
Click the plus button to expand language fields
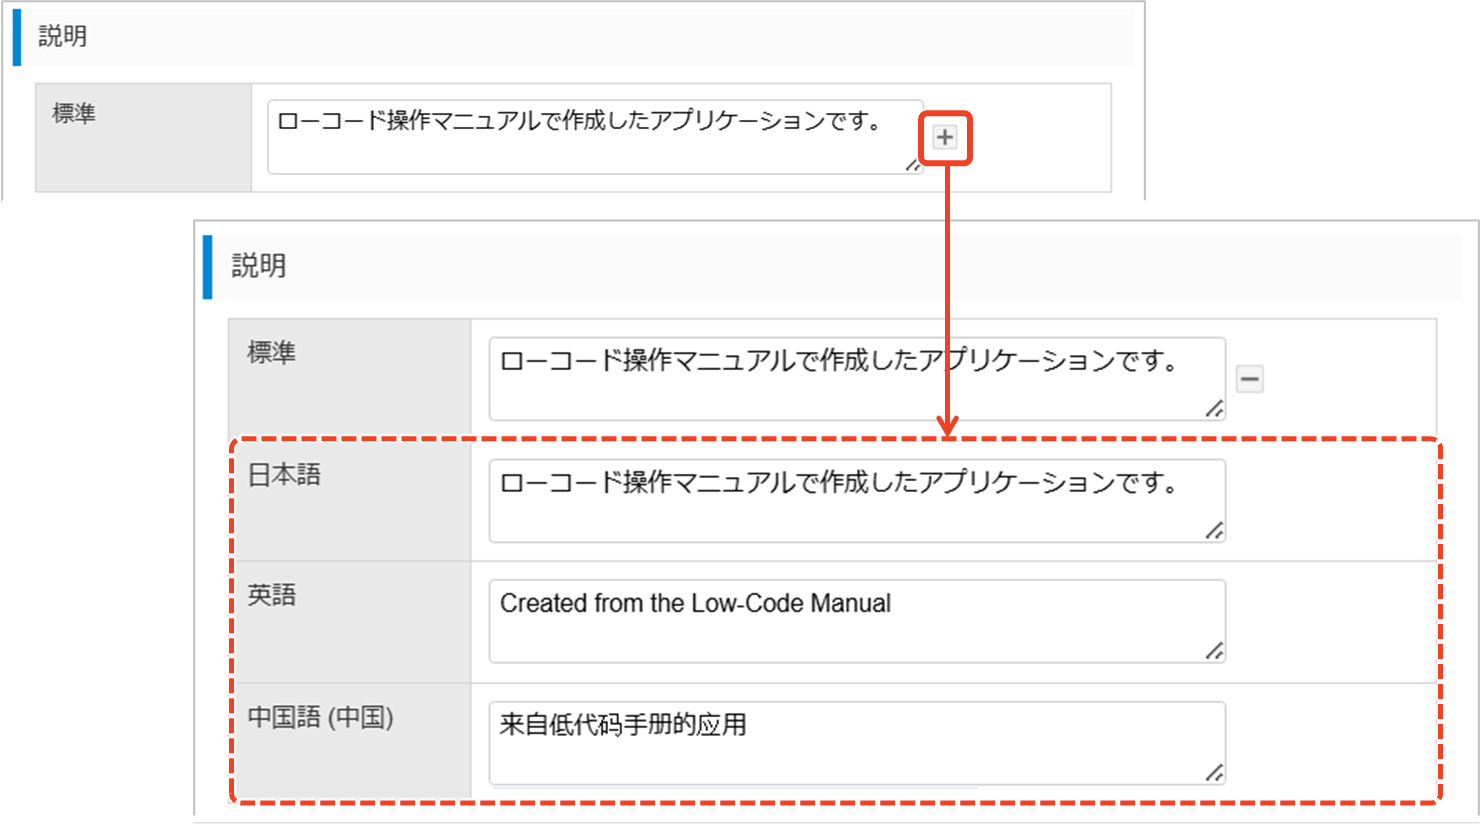click(944, 137)
